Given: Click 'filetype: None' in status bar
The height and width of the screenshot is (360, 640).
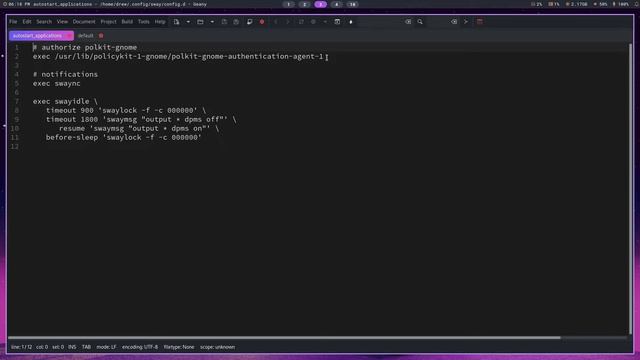Looking at the screenshot, I should coord(179,347).
